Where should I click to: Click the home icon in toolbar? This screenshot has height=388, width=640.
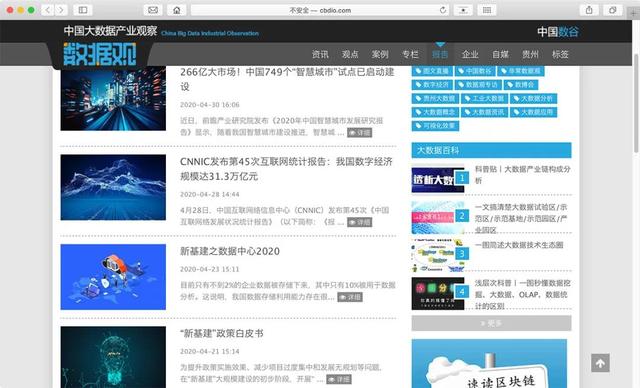pyautogui.click(x=177, y=10)
